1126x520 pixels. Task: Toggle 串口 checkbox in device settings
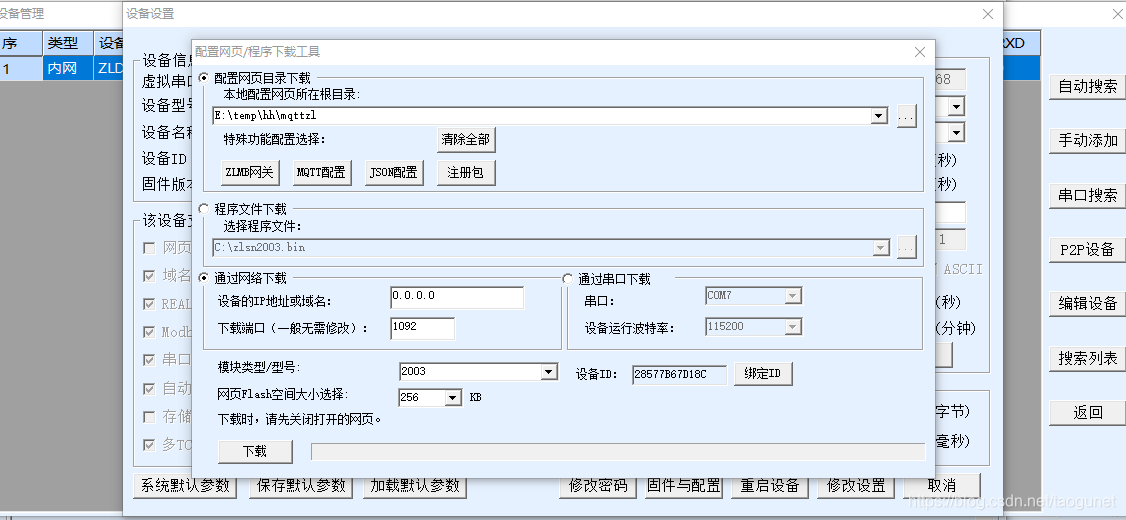pos(149,360)
